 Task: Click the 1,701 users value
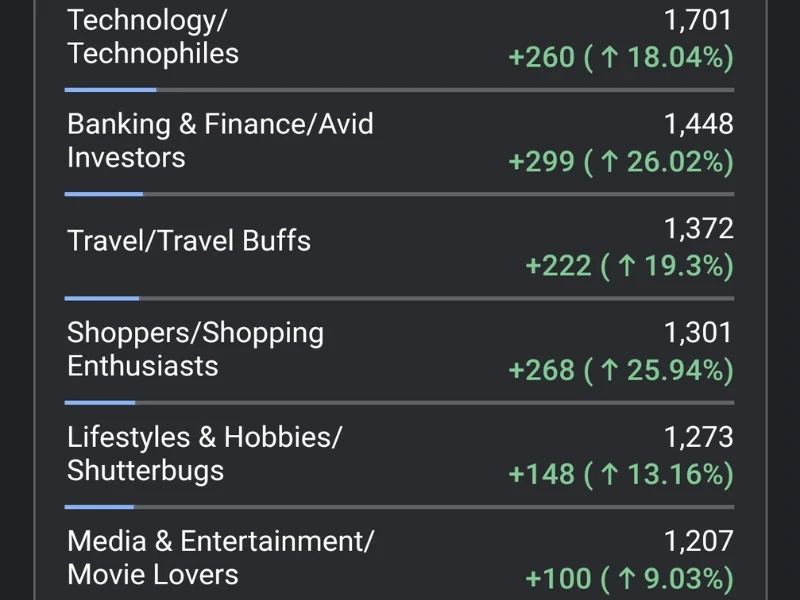(698, 20)
